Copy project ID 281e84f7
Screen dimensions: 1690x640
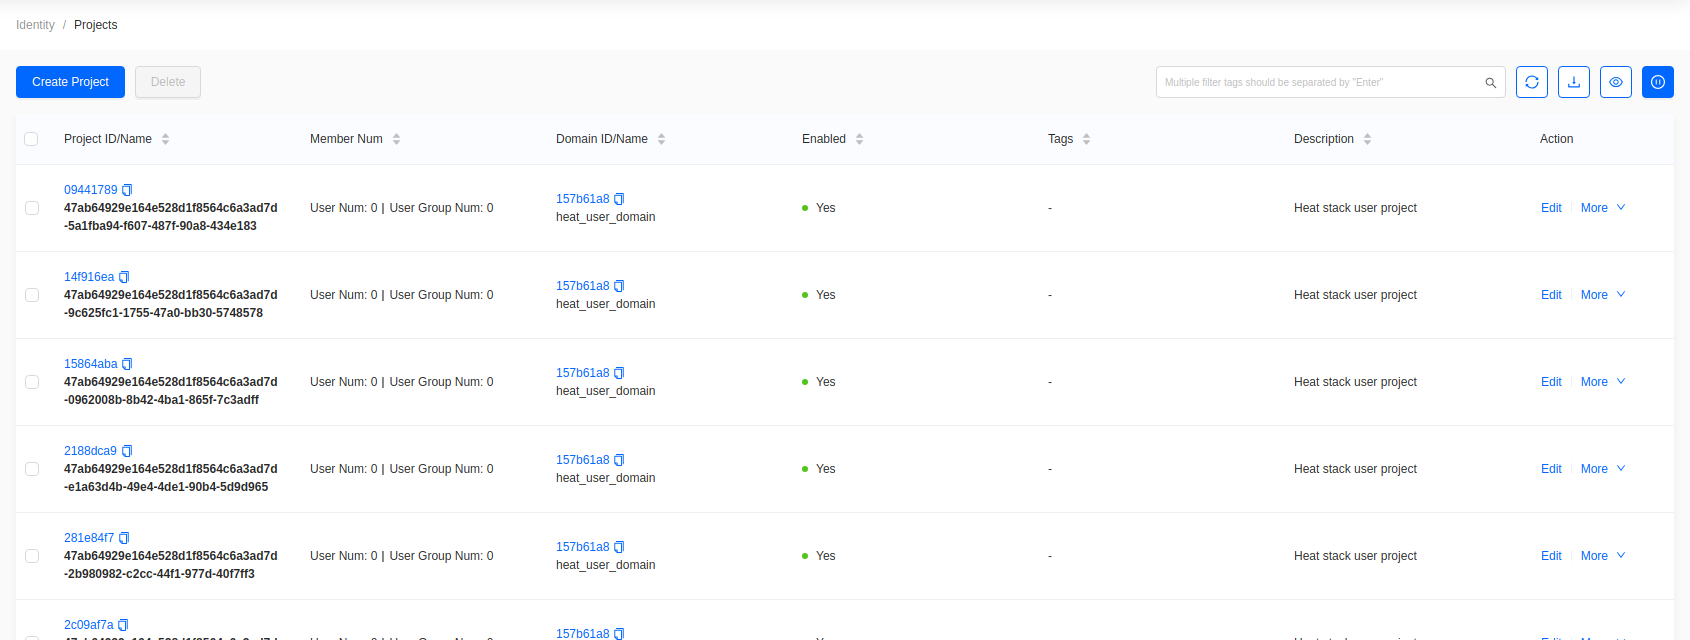124,538
